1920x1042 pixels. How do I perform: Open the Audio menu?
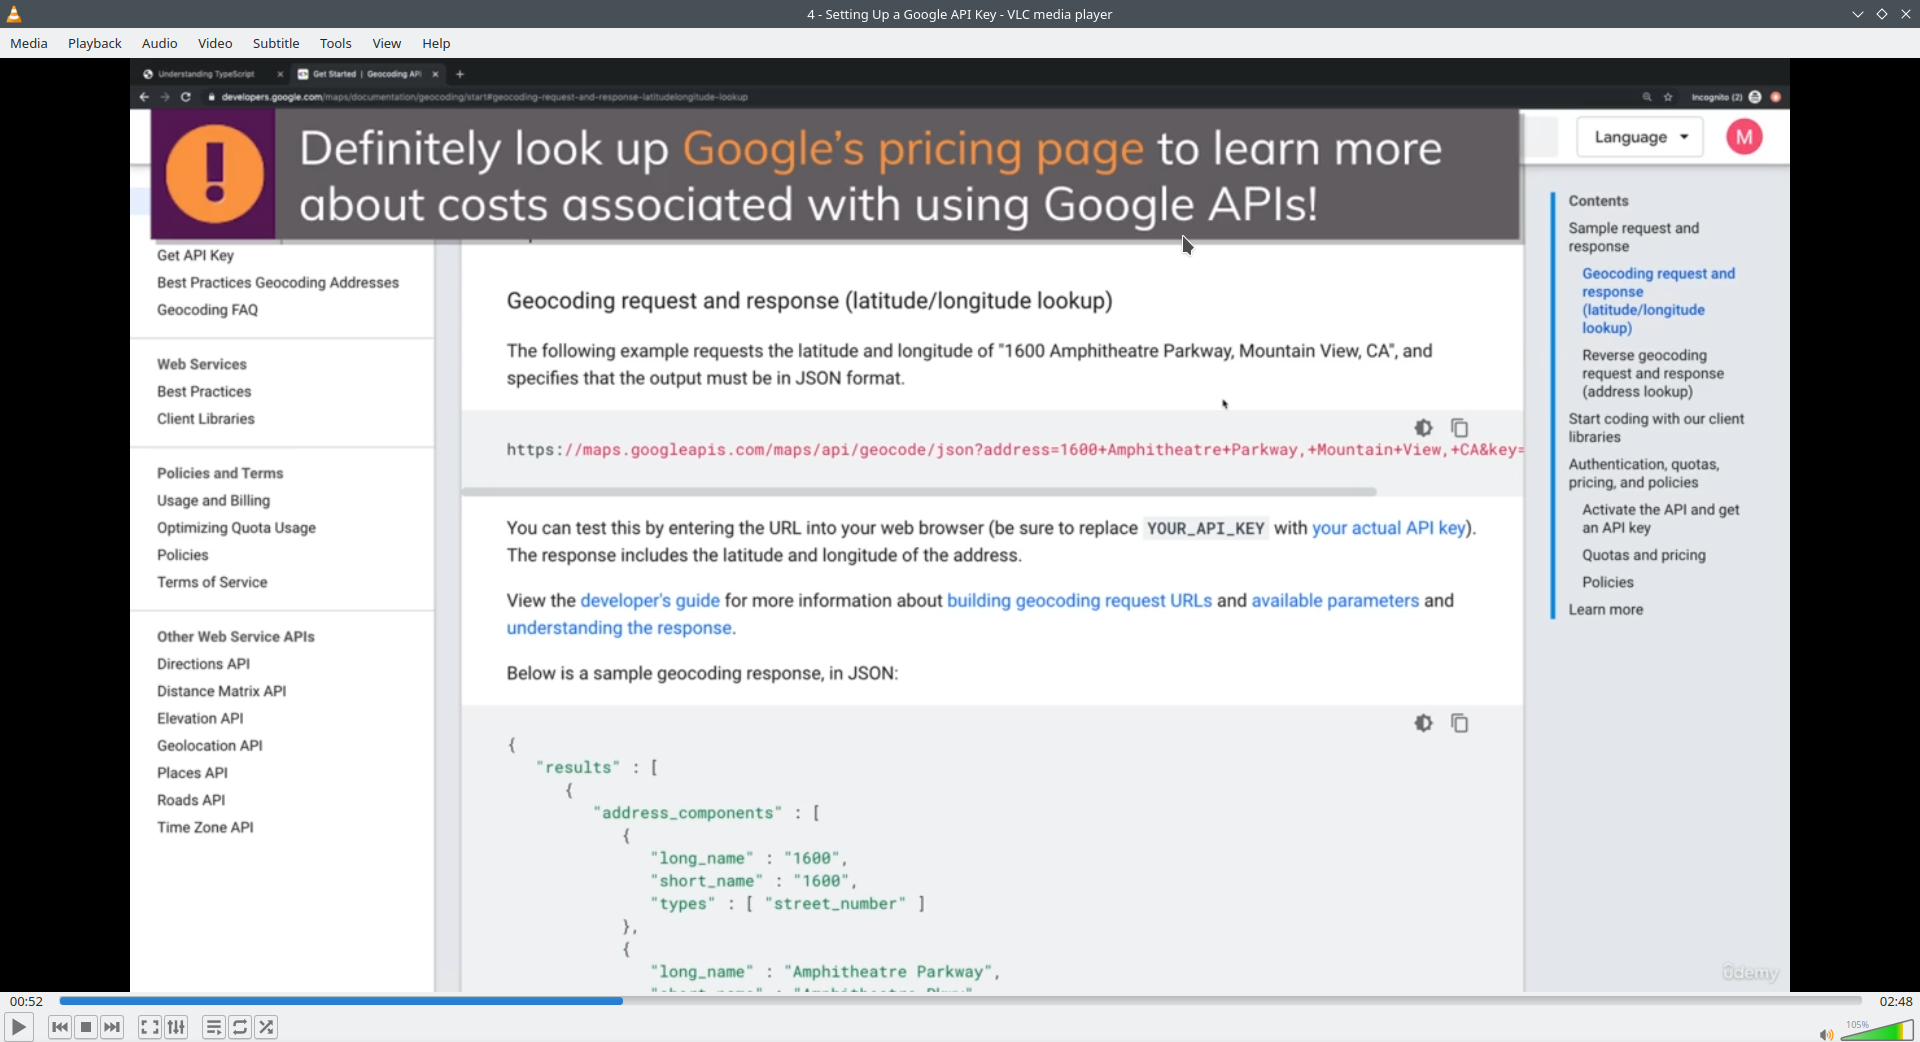click(160, 43)
